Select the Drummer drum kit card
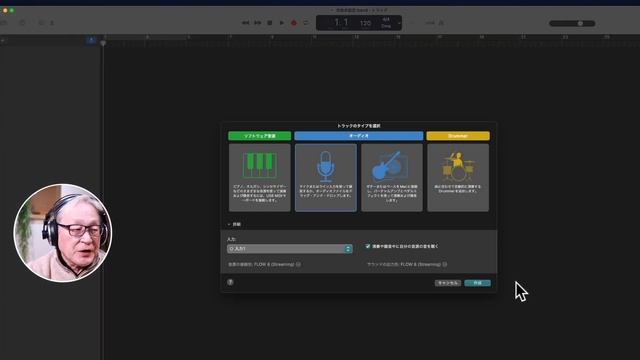Viewport: 640px width, 360px height. pyautogui.click(x=458, y=178)
